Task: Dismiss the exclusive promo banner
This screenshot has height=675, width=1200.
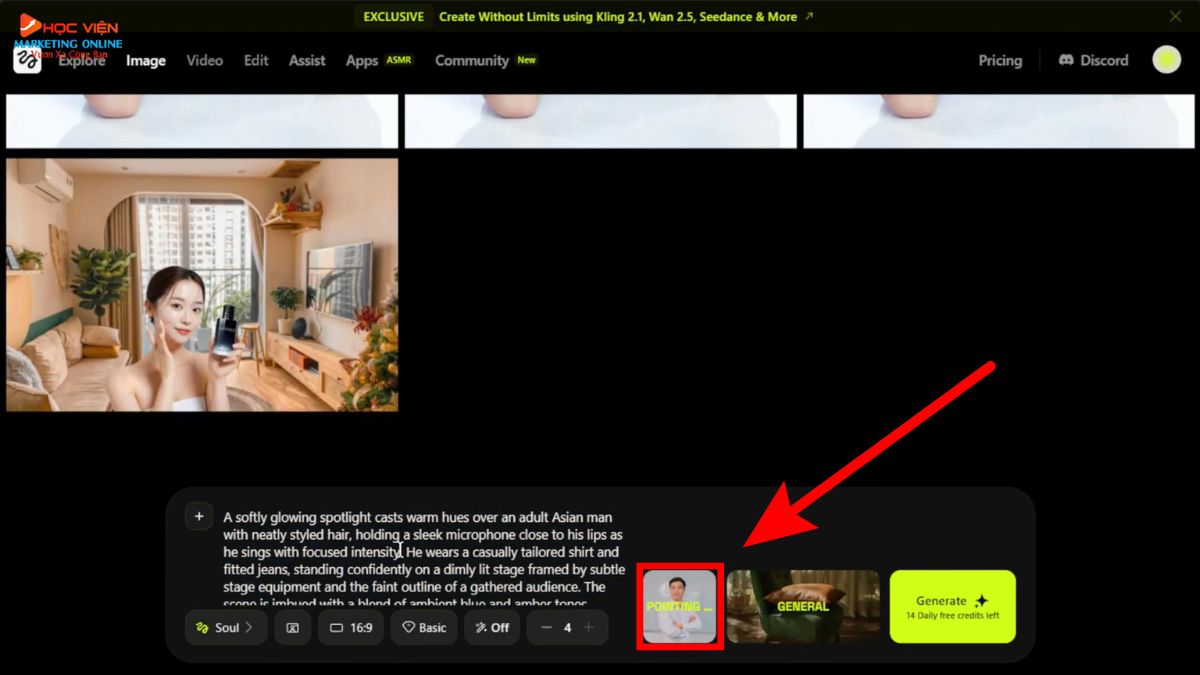Action: 1175,16
